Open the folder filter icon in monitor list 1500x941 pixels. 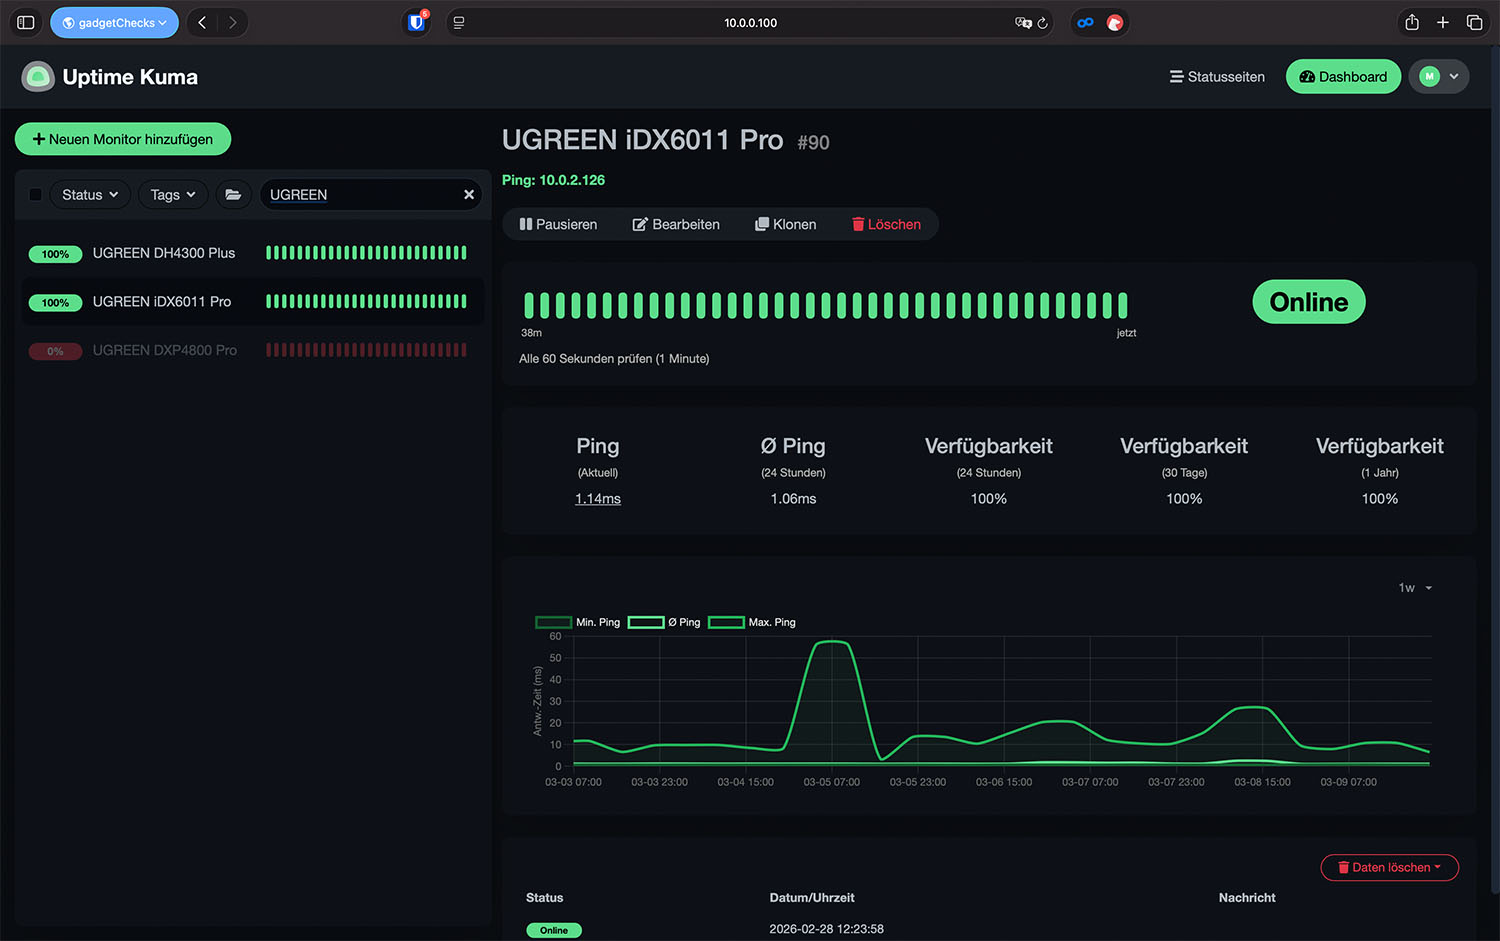pyautogui.click(x=233, y=195)
